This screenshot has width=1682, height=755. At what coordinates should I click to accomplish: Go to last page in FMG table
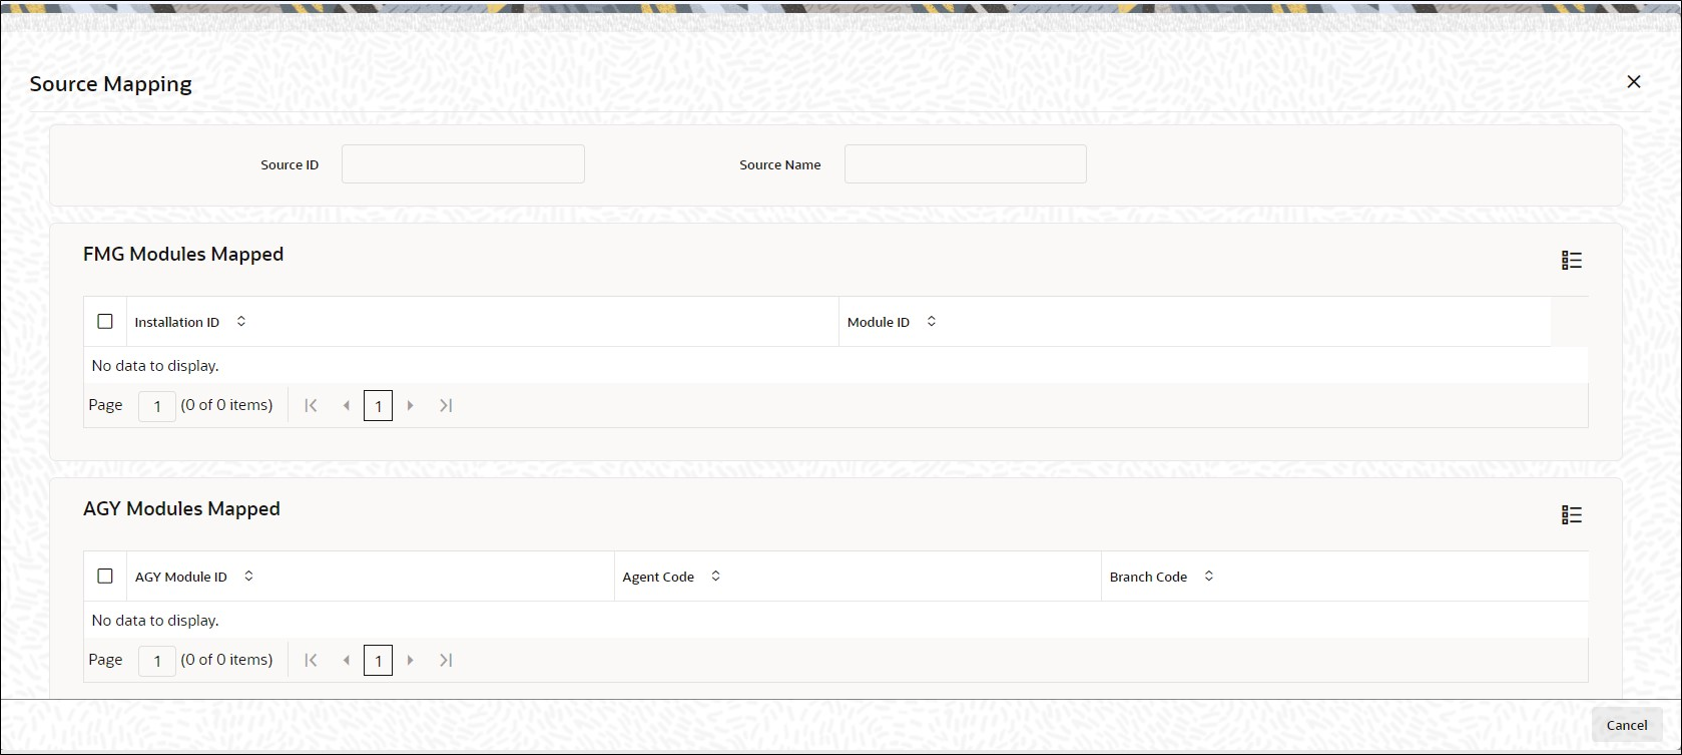pos(446,405)
